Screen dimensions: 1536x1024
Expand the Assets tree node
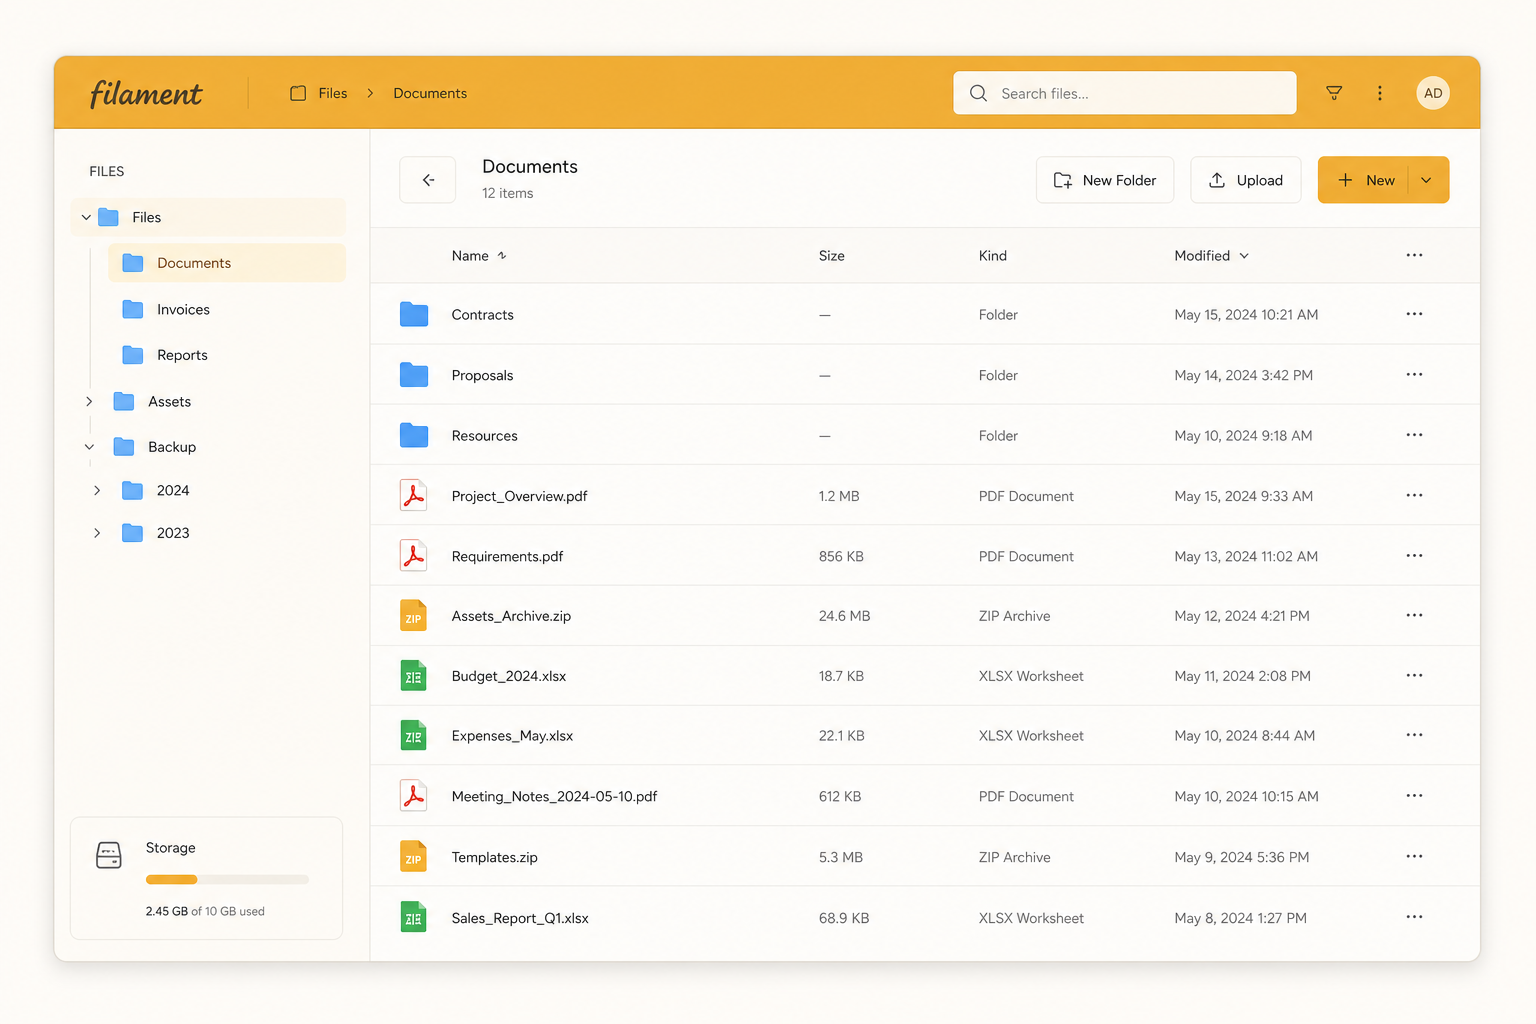(x=89, y=401)
